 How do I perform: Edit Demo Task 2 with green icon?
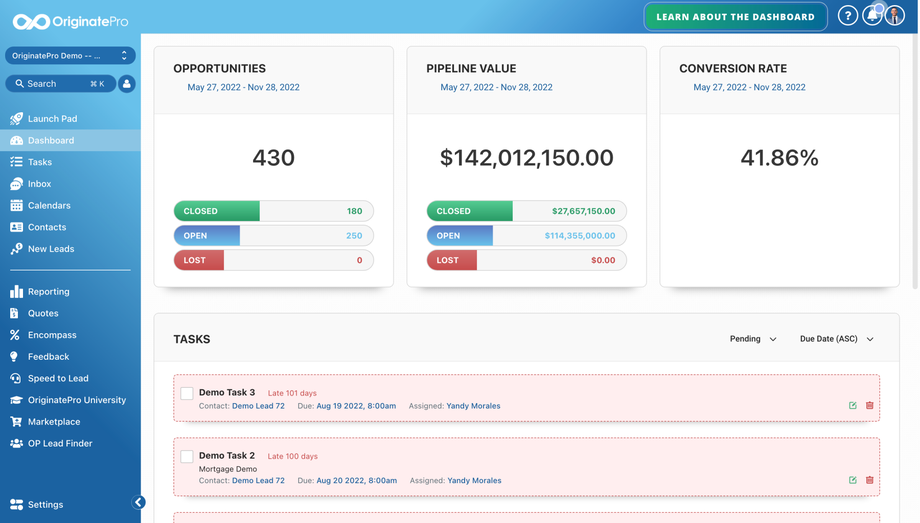point(853,480)
